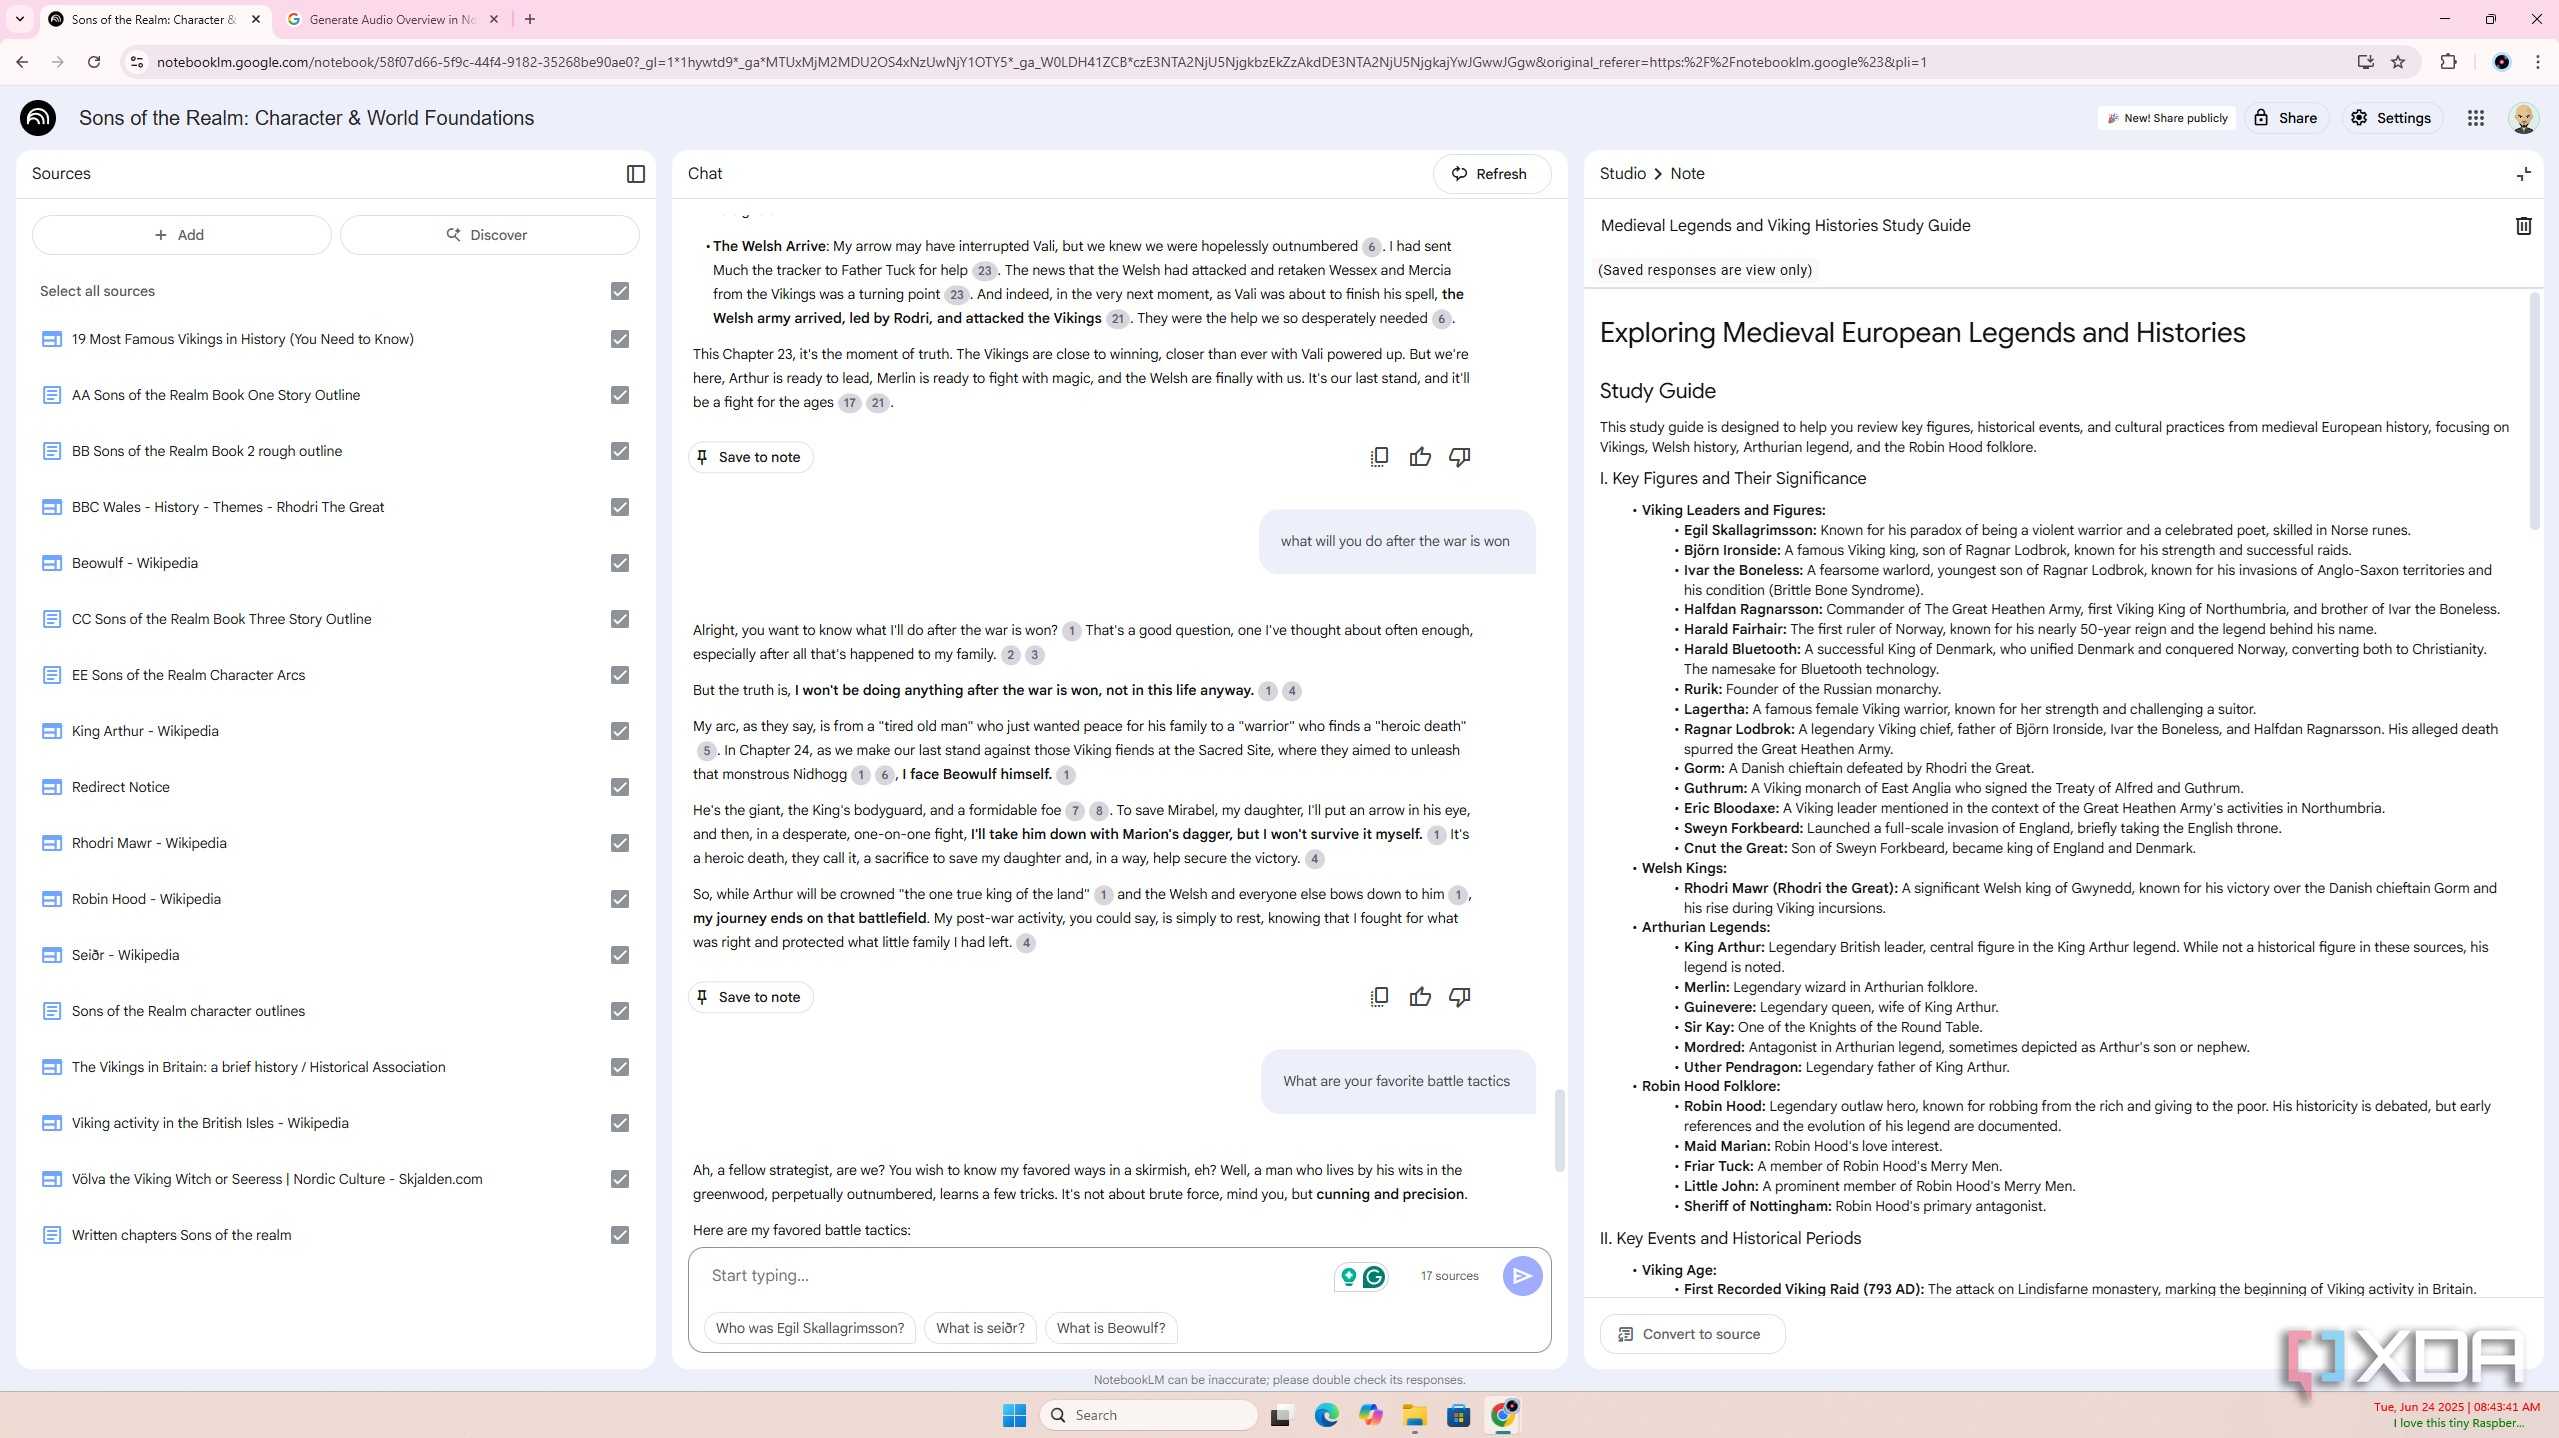Send the chat message with the arrow button

pos(1522,1276)
